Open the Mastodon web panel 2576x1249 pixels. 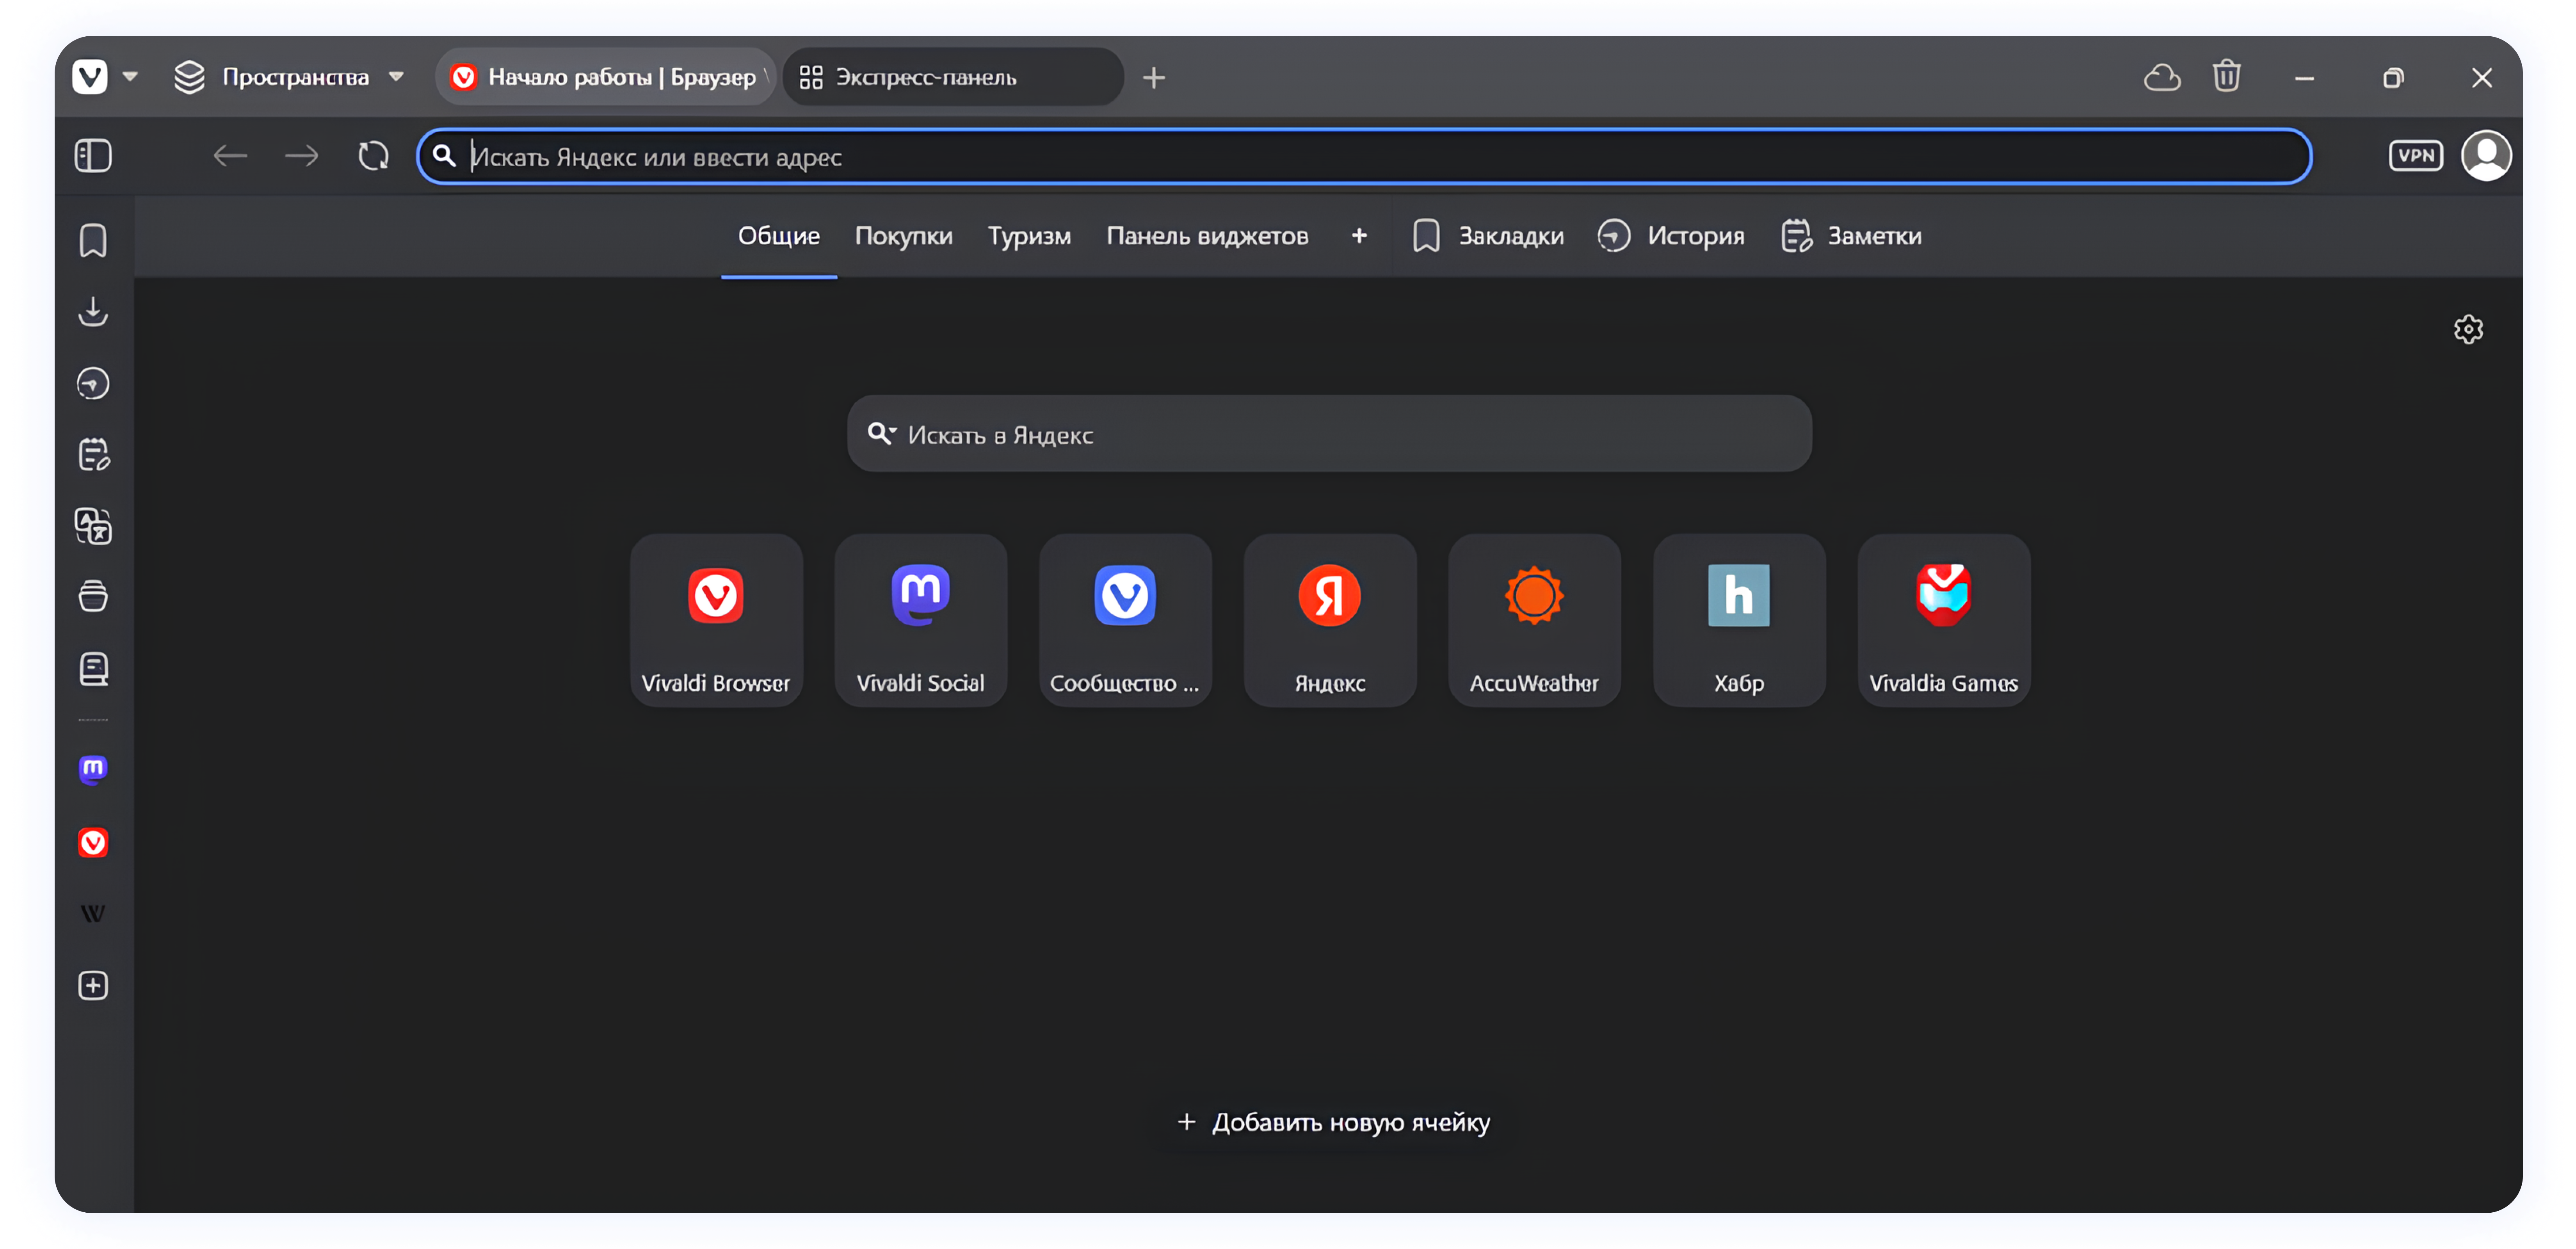pyautogui.click(x=93, y=769)
